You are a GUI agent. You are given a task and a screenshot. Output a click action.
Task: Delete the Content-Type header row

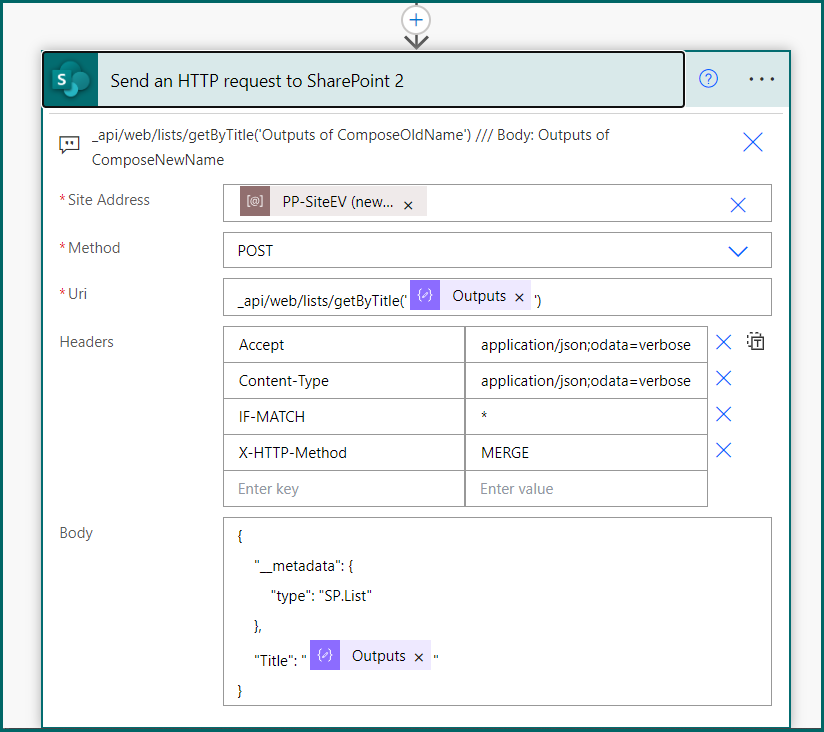coord(724,378)
